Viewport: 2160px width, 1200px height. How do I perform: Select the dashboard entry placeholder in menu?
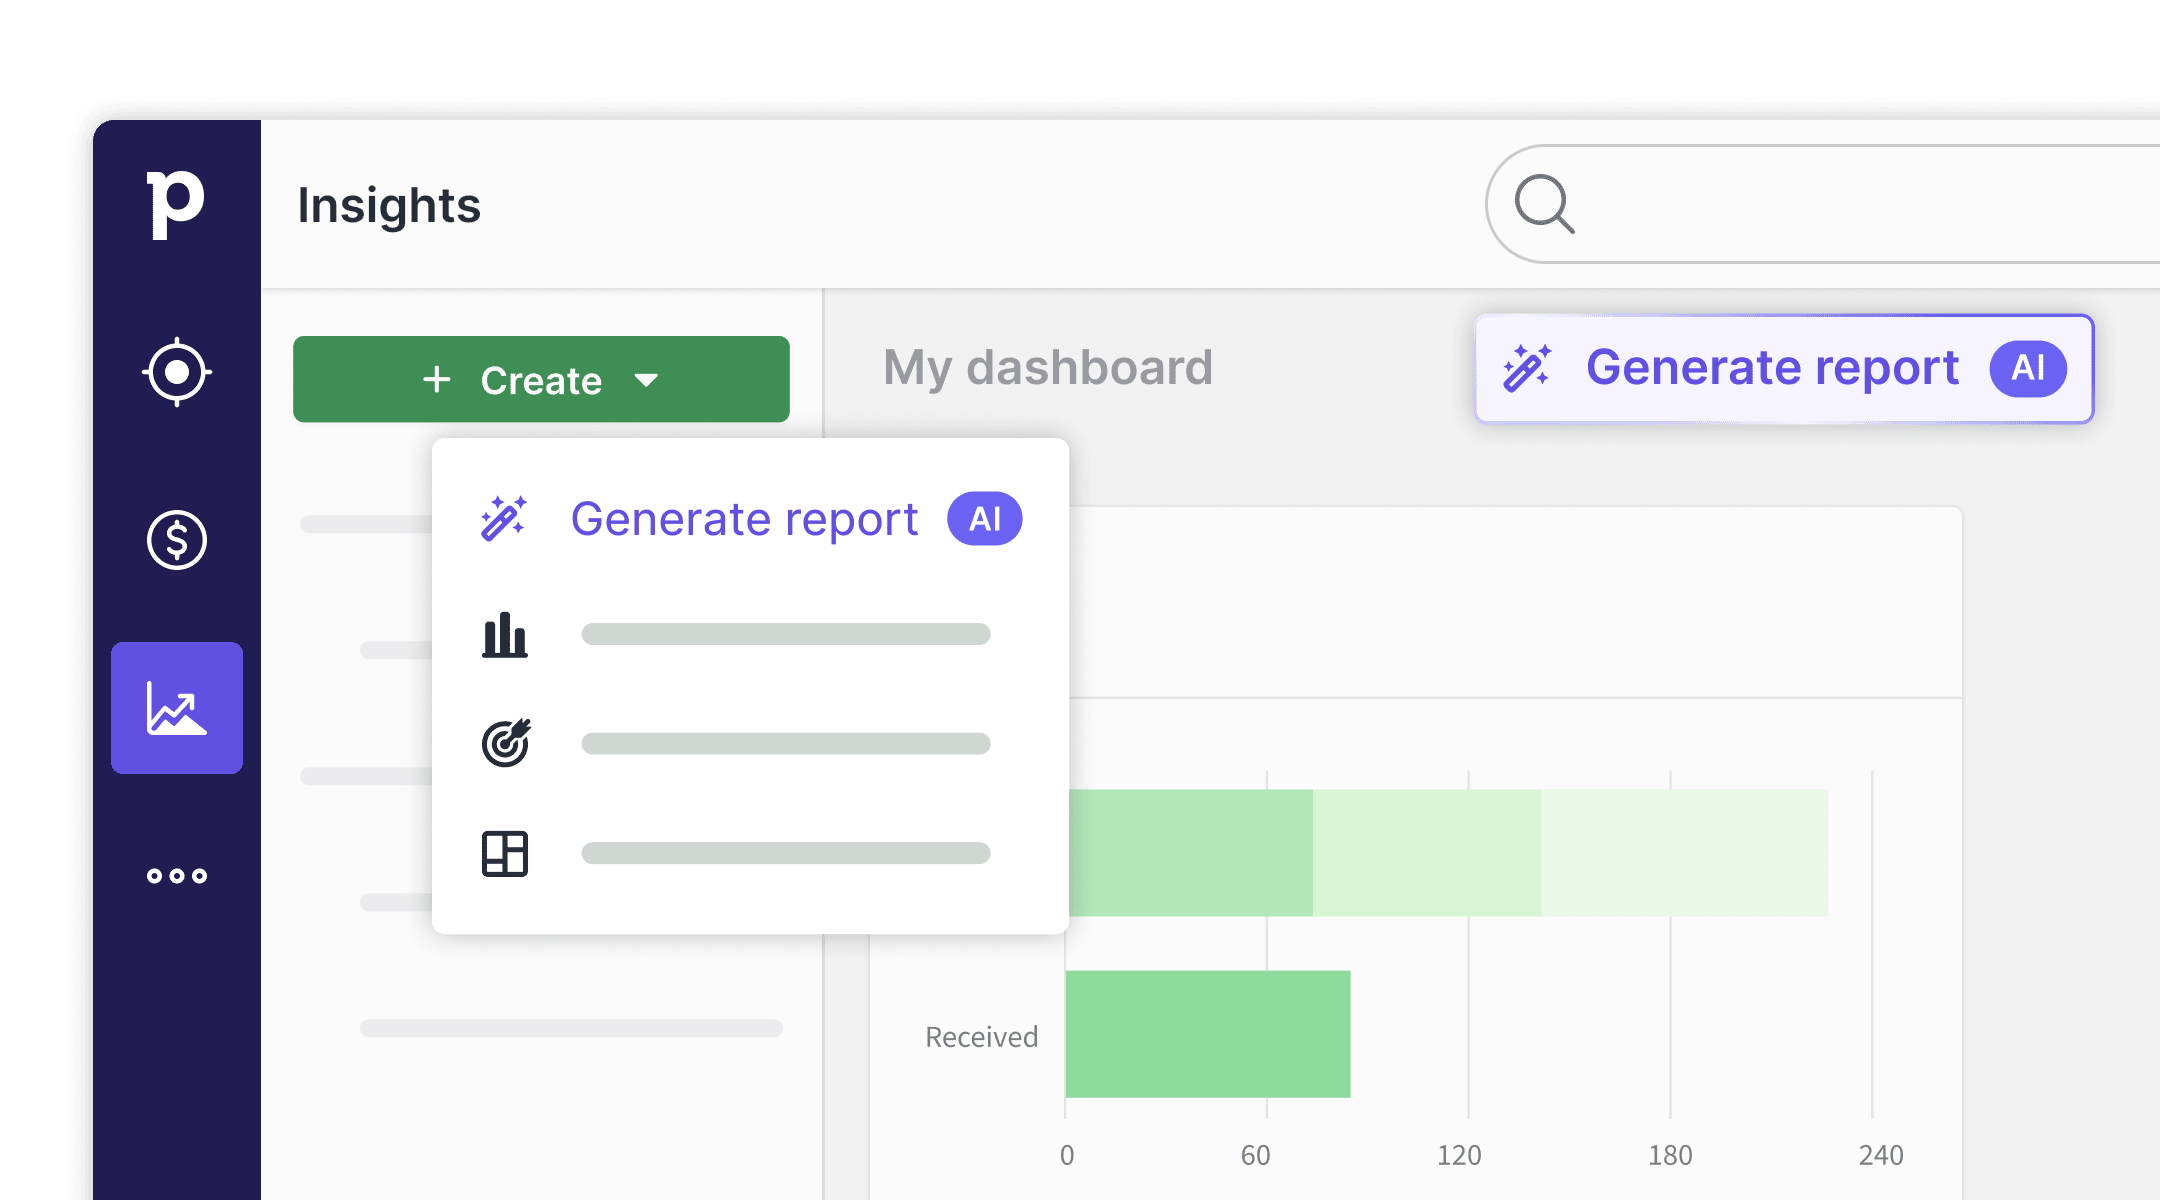tap(785, 853)
